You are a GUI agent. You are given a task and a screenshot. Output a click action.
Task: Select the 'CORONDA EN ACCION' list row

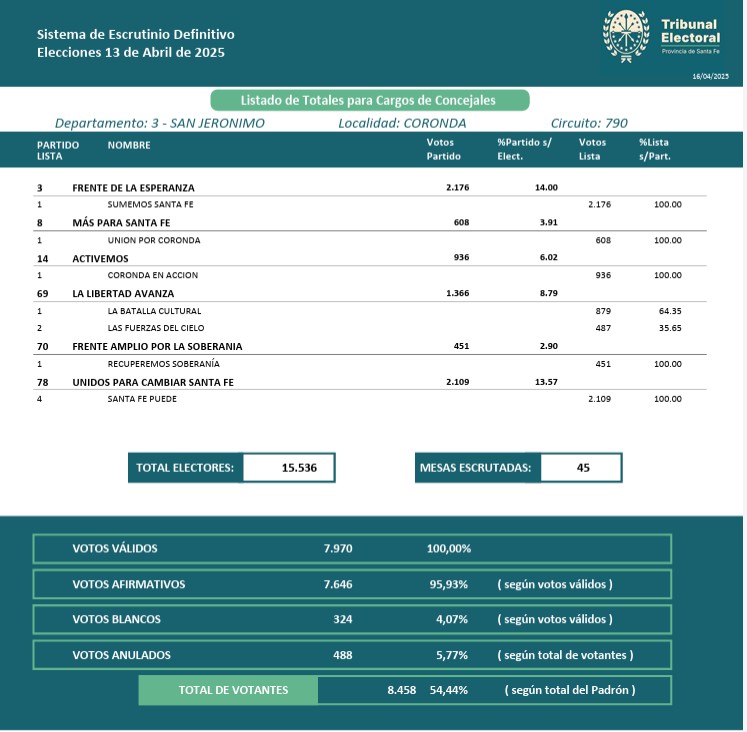coord(370,275)
